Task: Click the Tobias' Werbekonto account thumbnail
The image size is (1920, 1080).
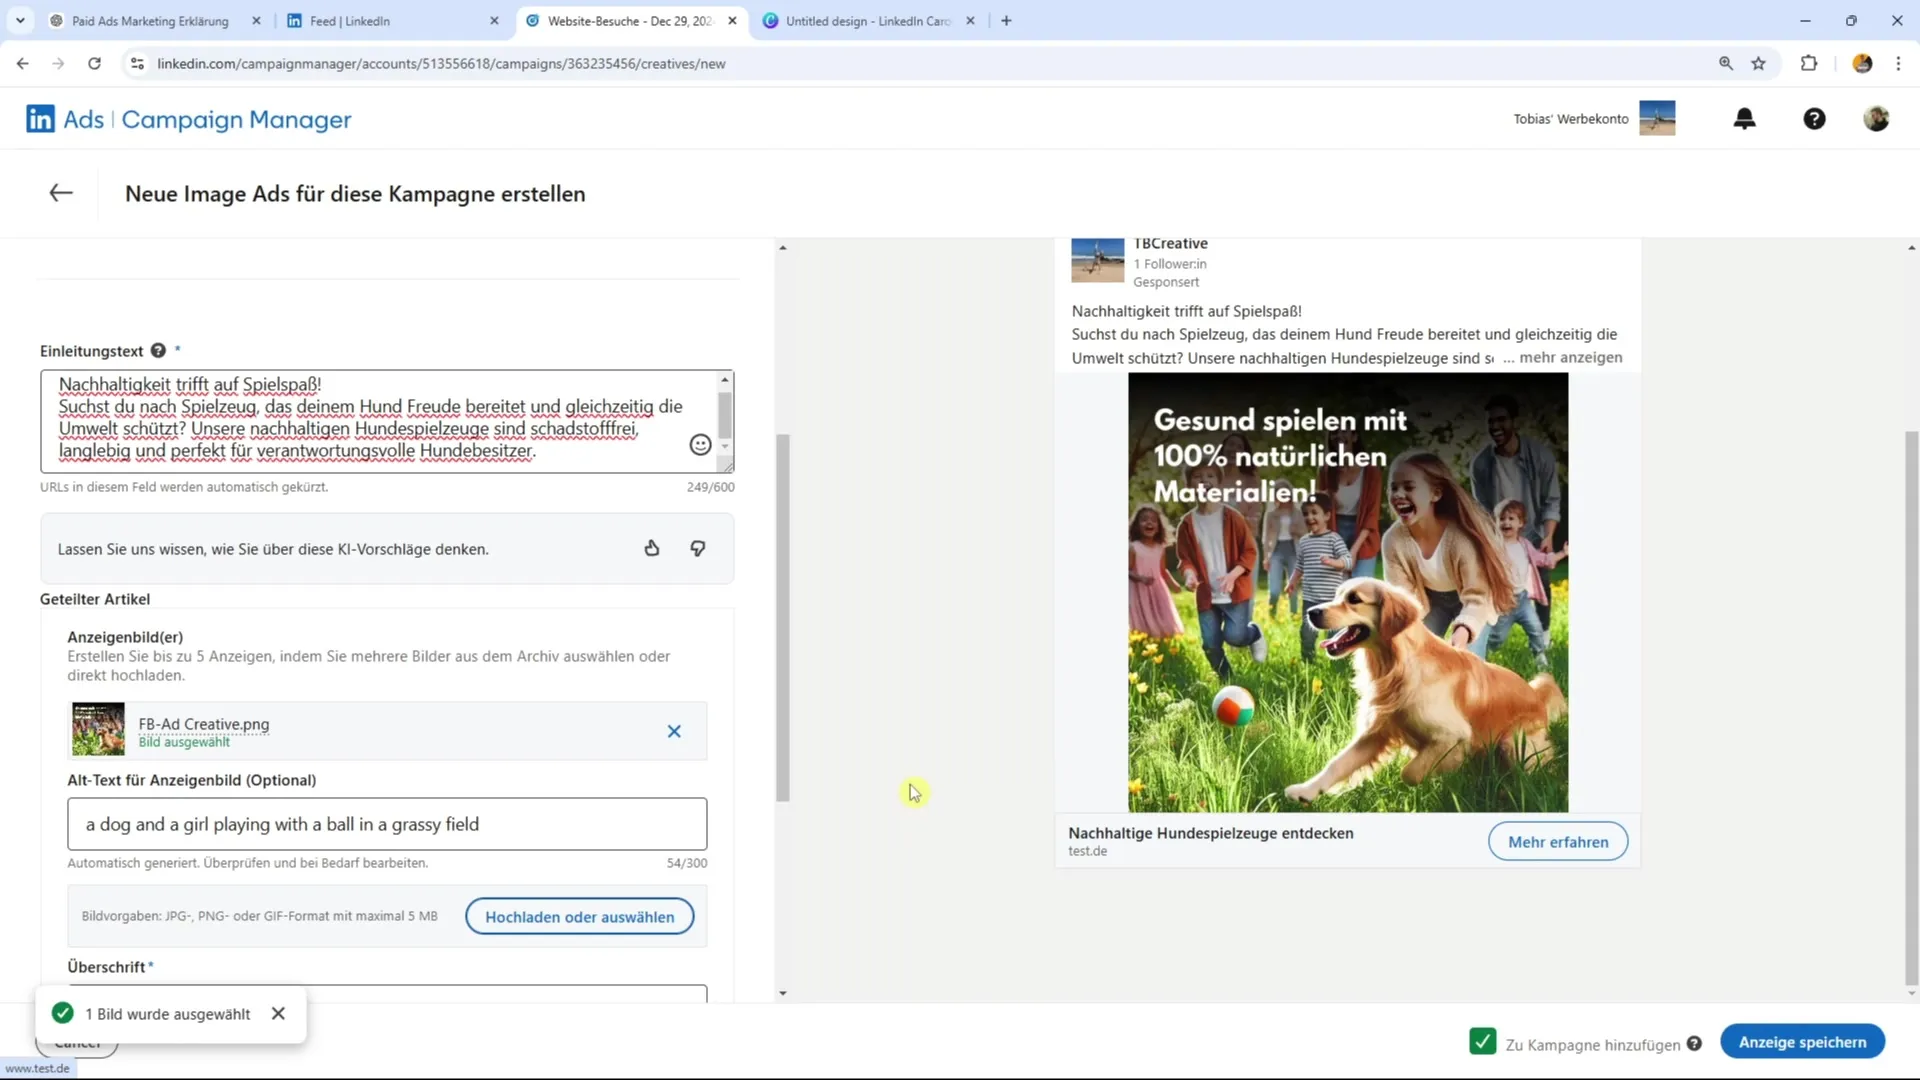Action: (1657, 118)
